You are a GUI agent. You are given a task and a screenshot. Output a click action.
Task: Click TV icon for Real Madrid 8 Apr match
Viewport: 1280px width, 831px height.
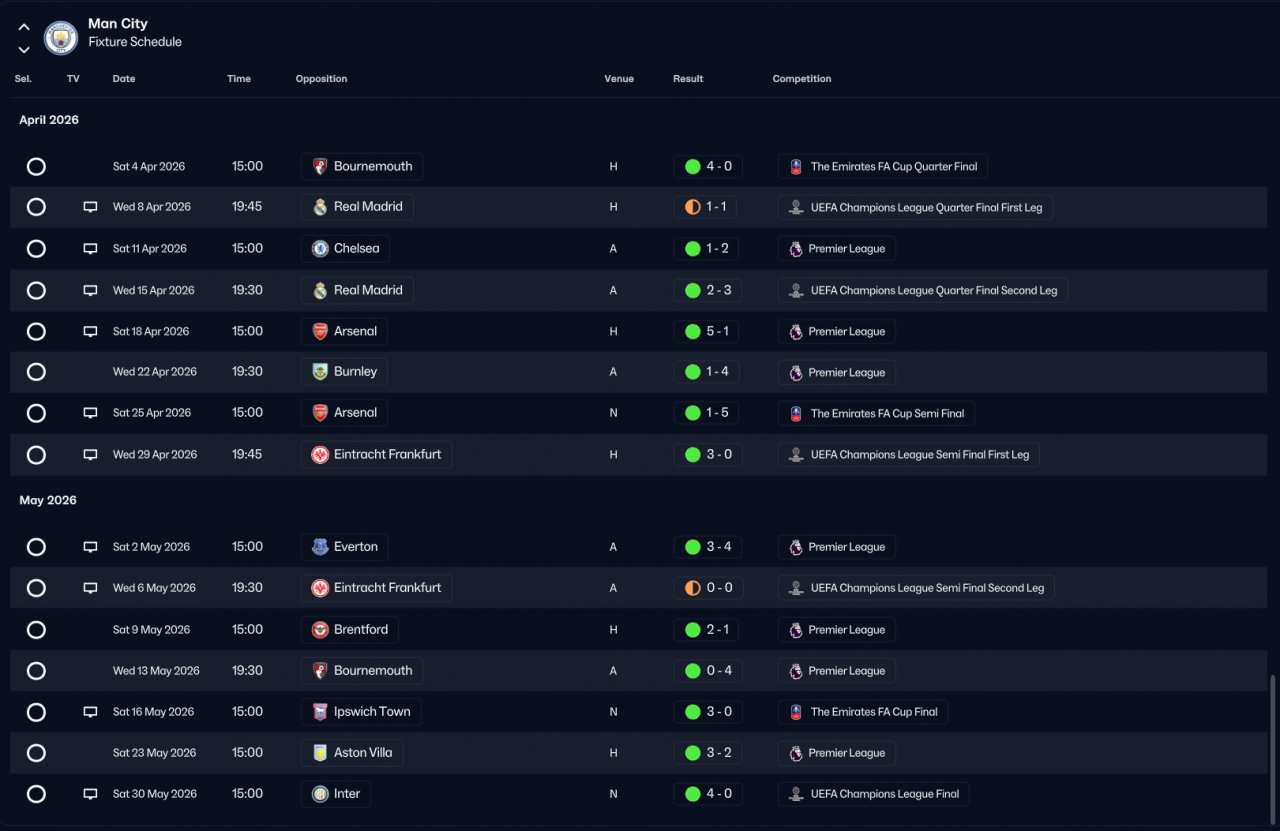tap(90, 207)
